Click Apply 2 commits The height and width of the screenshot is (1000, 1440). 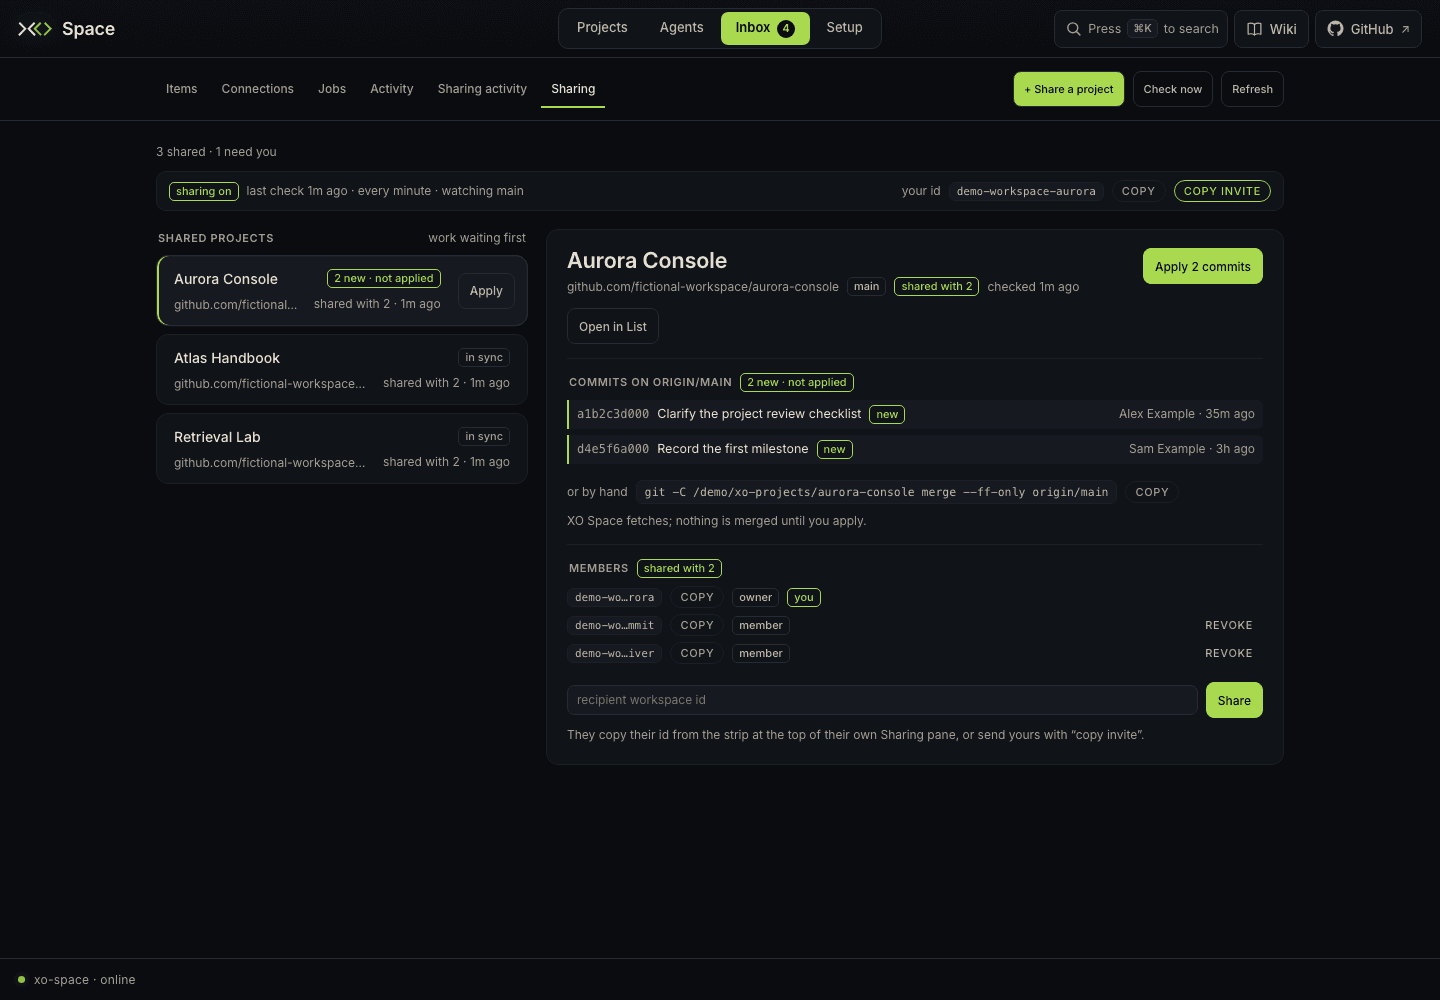click(1202, 266)
